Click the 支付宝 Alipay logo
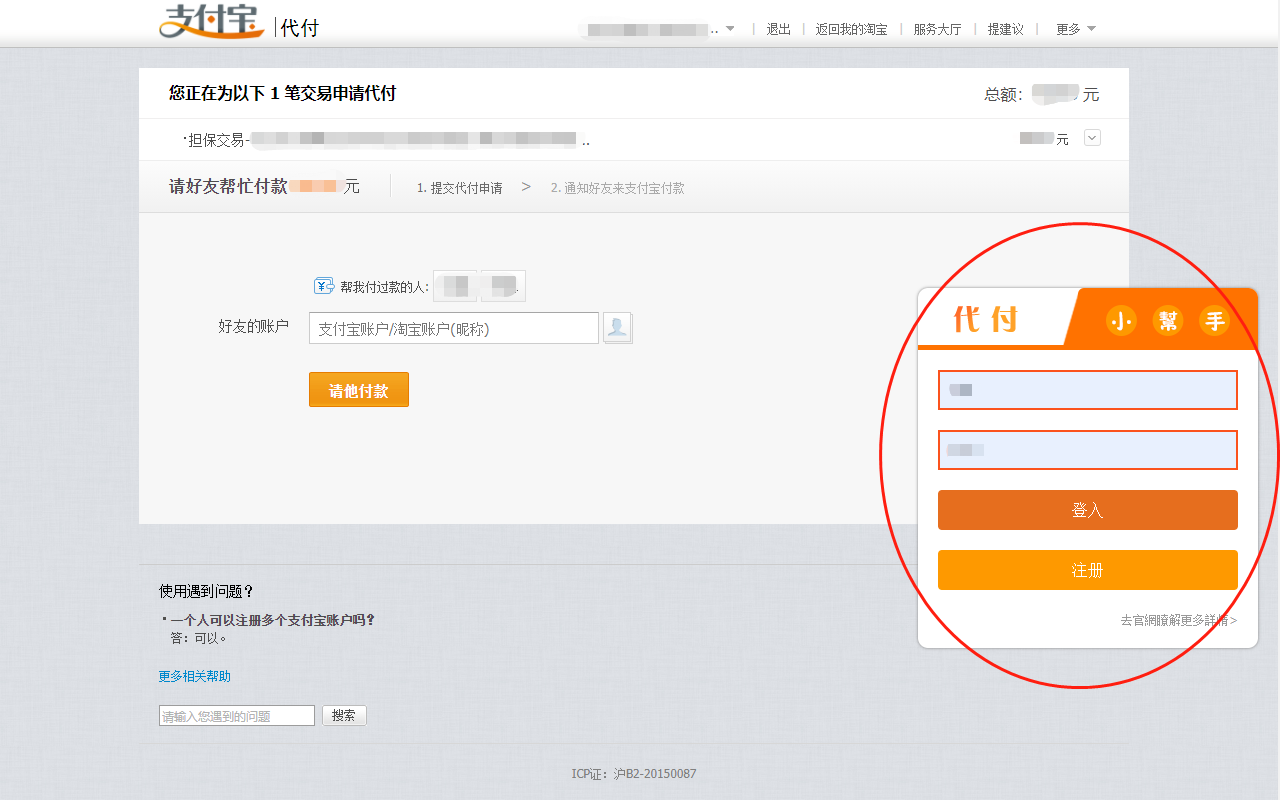Image resolution: width=1280 pixels, height=800 pixels. [210, 22]
